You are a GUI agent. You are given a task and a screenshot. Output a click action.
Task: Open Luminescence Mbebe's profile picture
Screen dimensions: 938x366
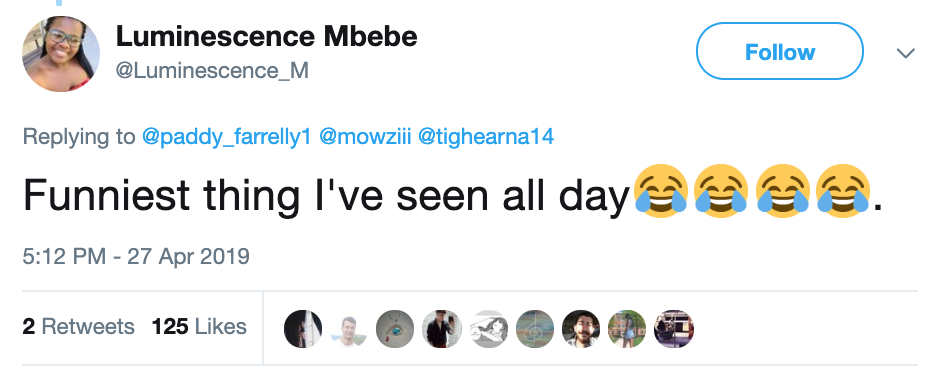point(61,53)
